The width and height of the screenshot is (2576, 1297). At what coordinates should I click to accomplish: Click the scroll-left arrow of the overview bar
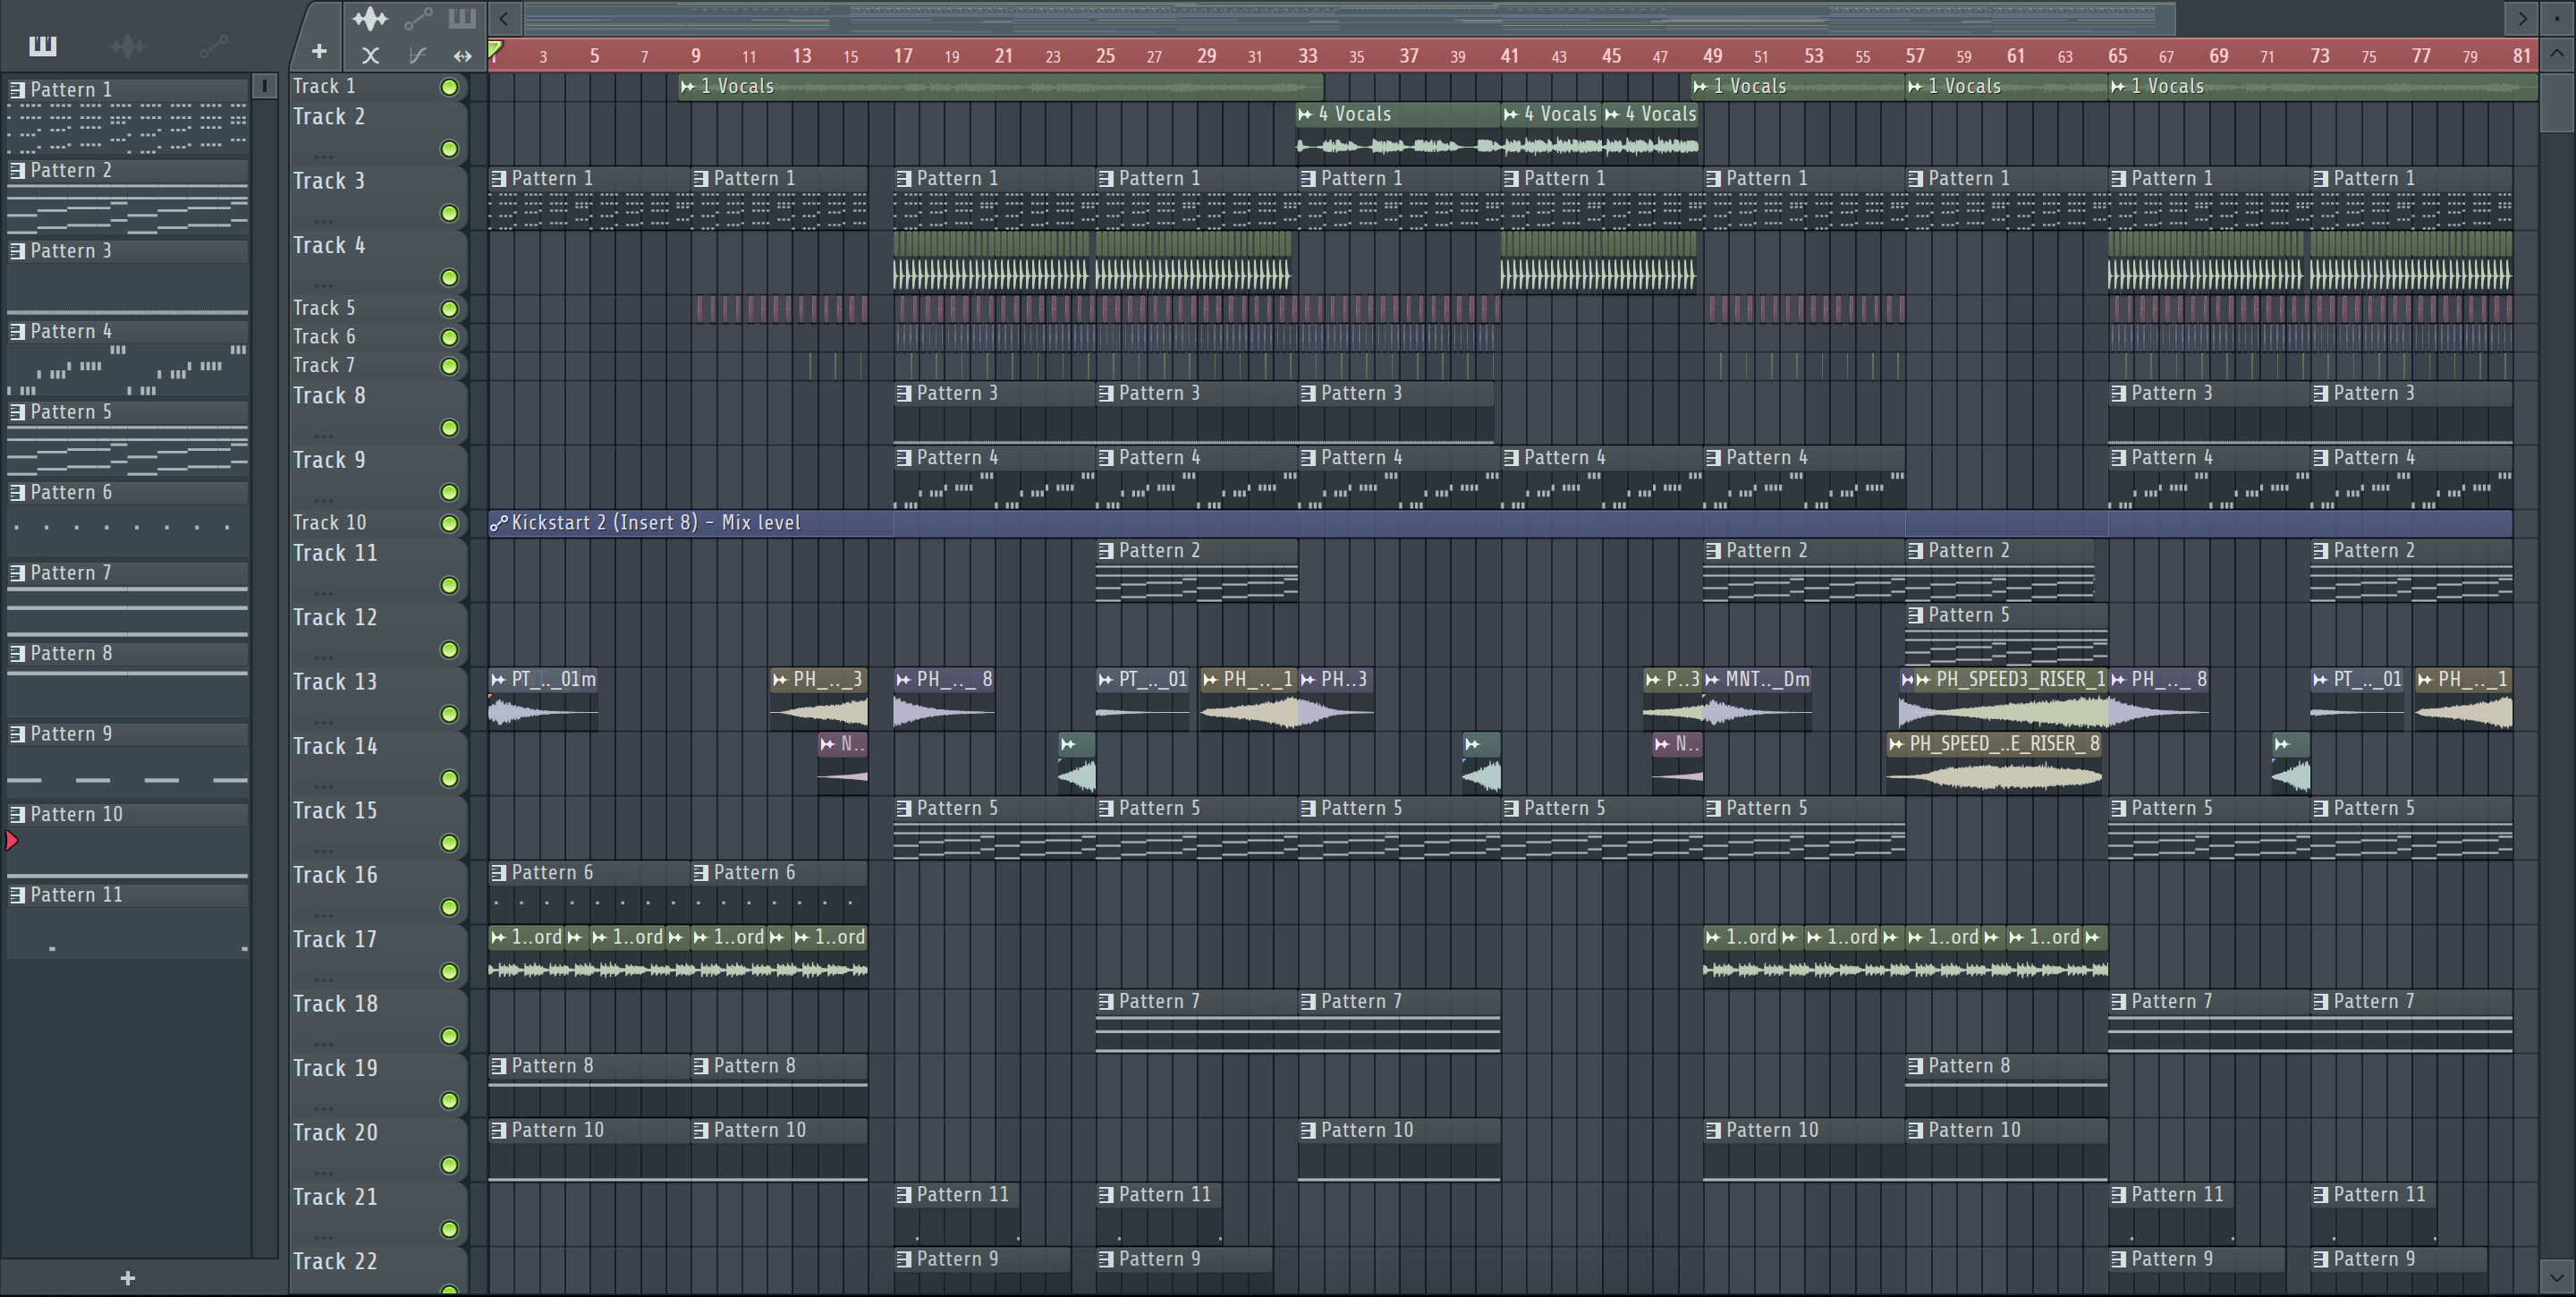pyautogui.click(x=504, y=18)
